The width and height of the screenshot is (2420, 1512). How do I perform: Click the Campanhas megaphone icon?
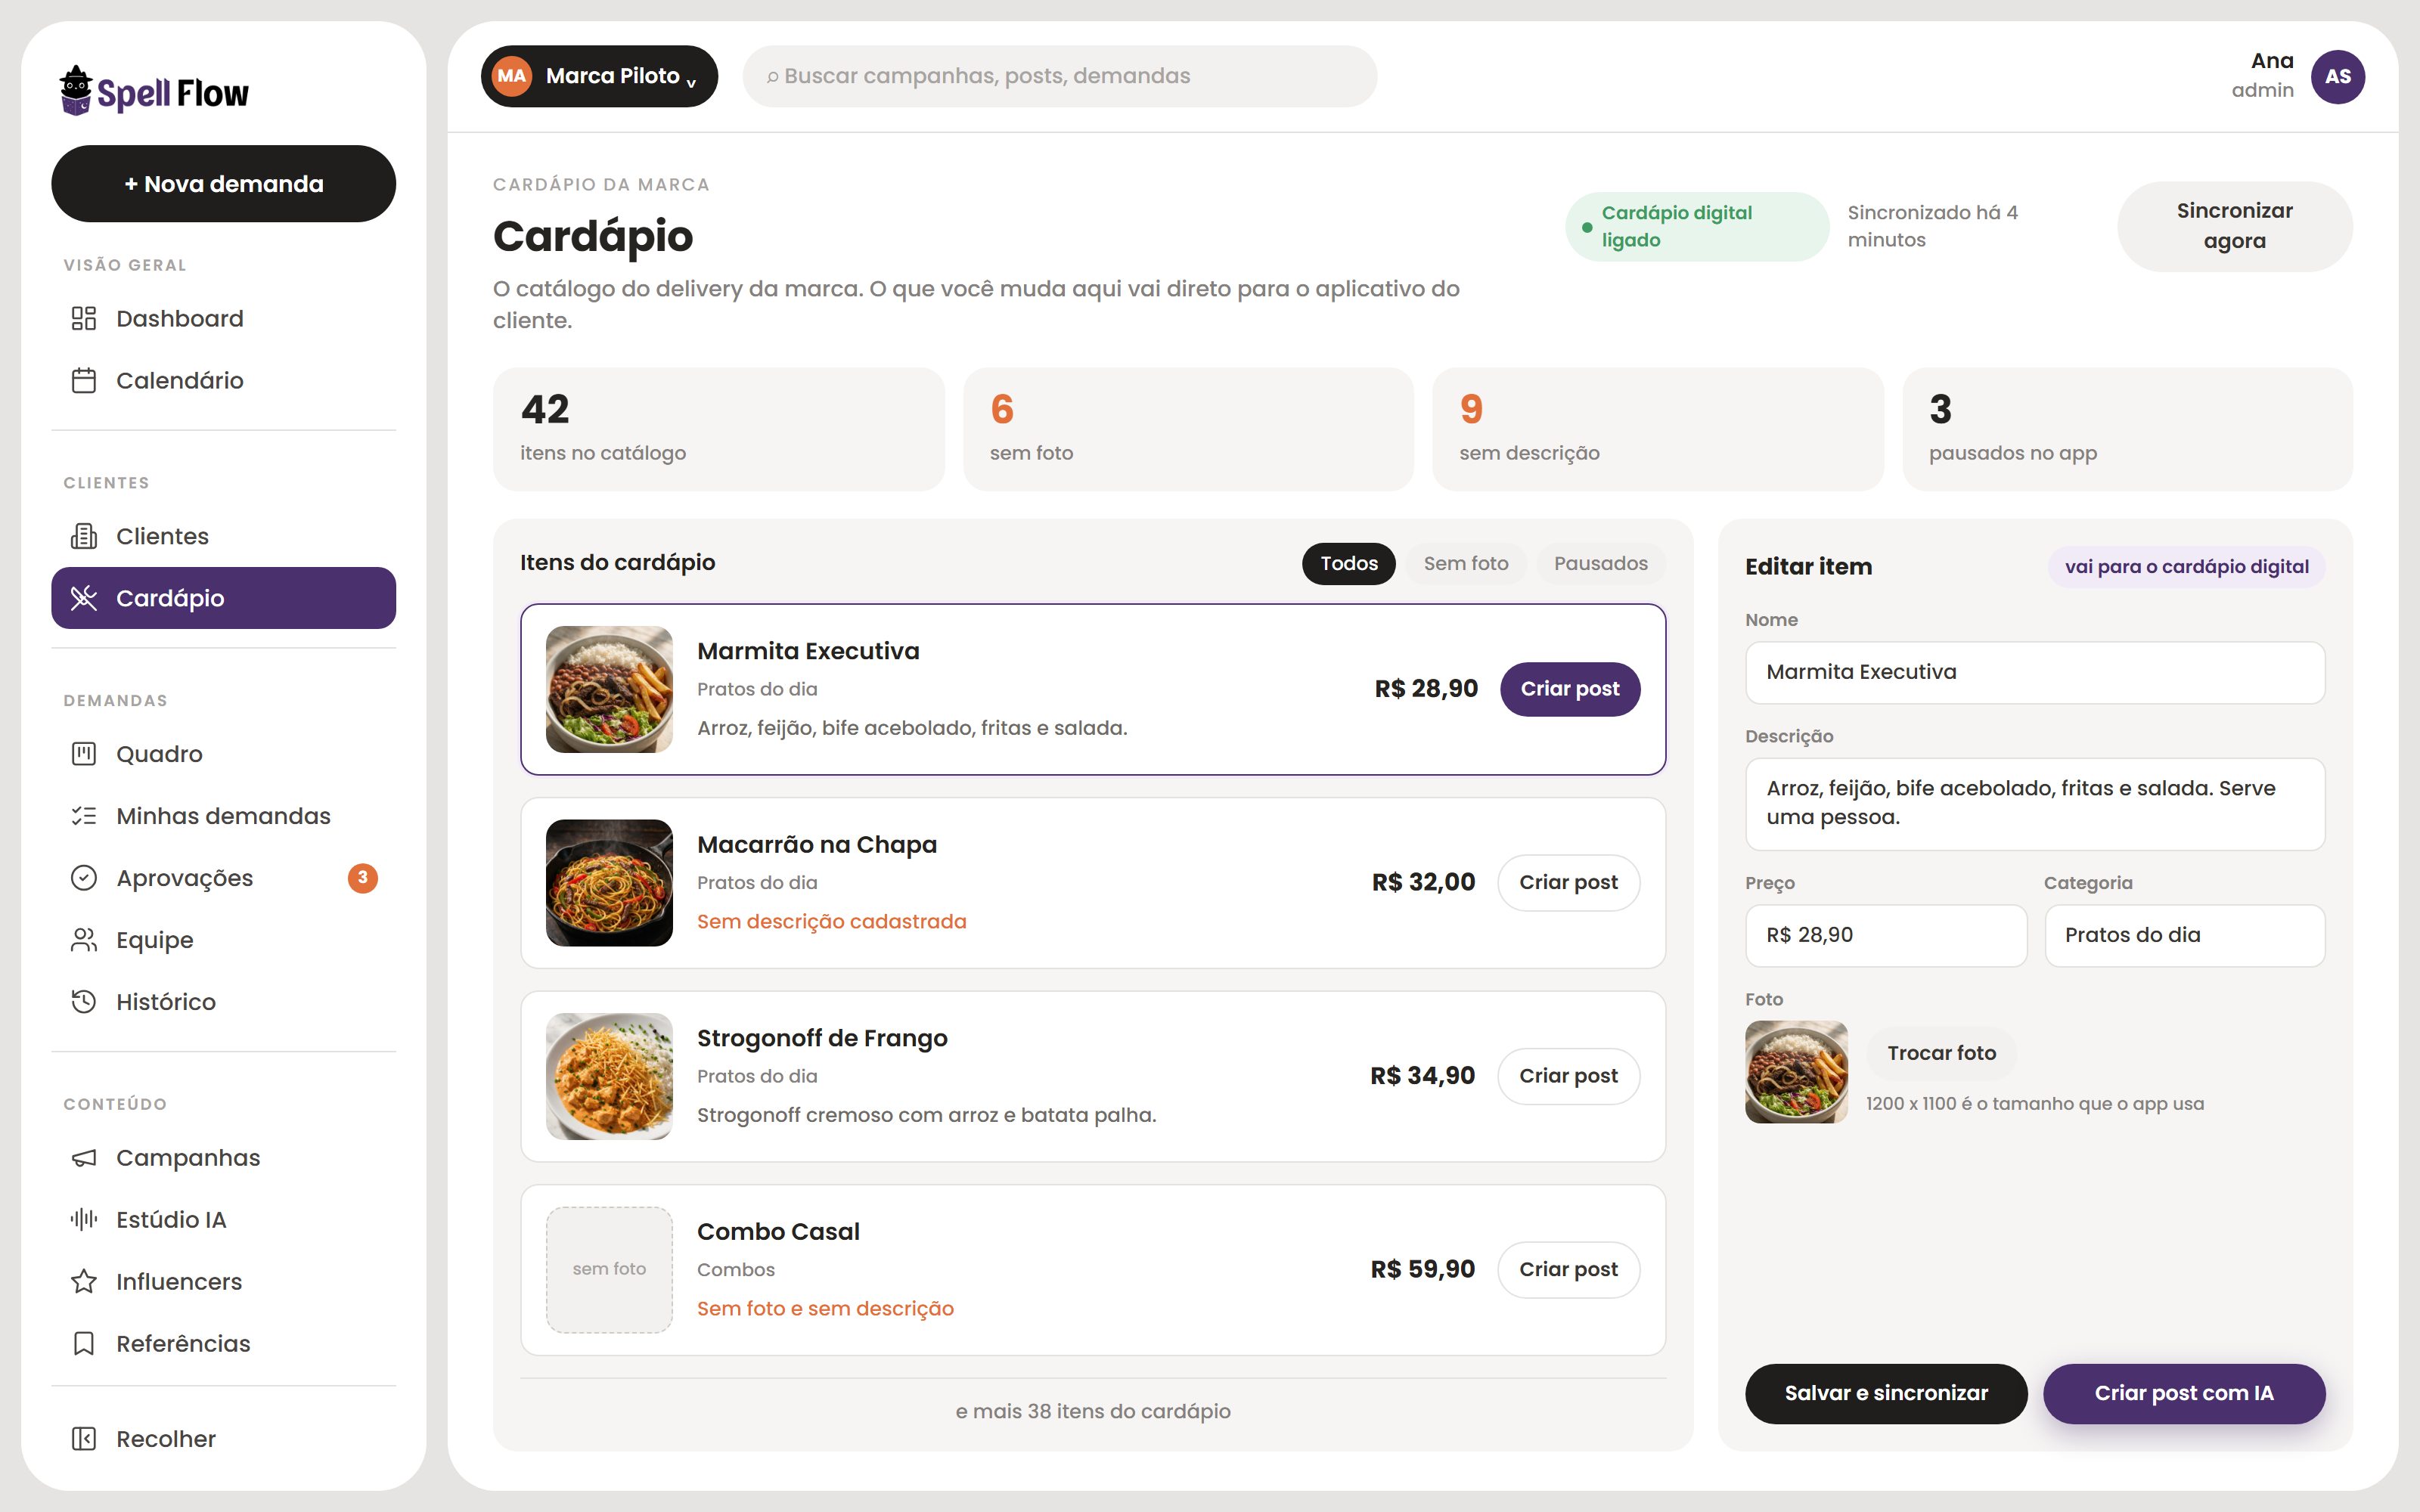pyautogui.click(x=84, y=1158)
